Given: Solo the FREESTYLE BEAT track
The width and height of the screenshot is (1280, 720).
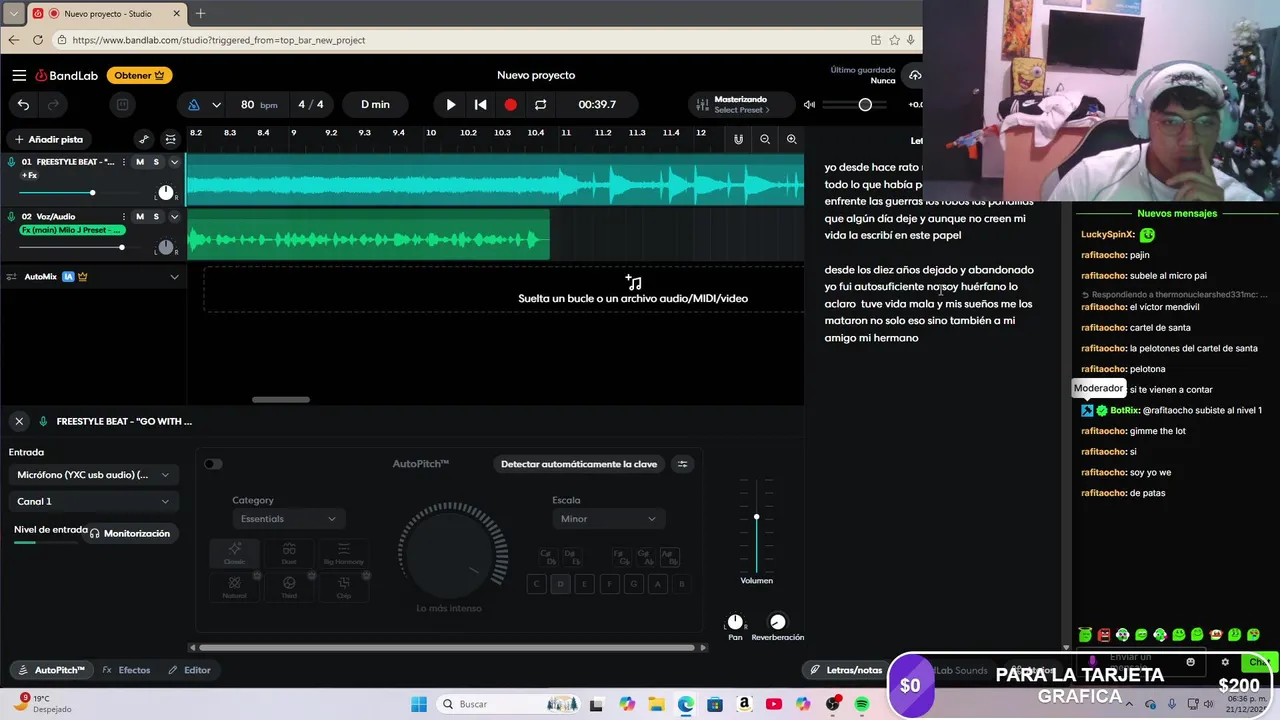Looking at the screenshot, I should click(x=156, y=162).
